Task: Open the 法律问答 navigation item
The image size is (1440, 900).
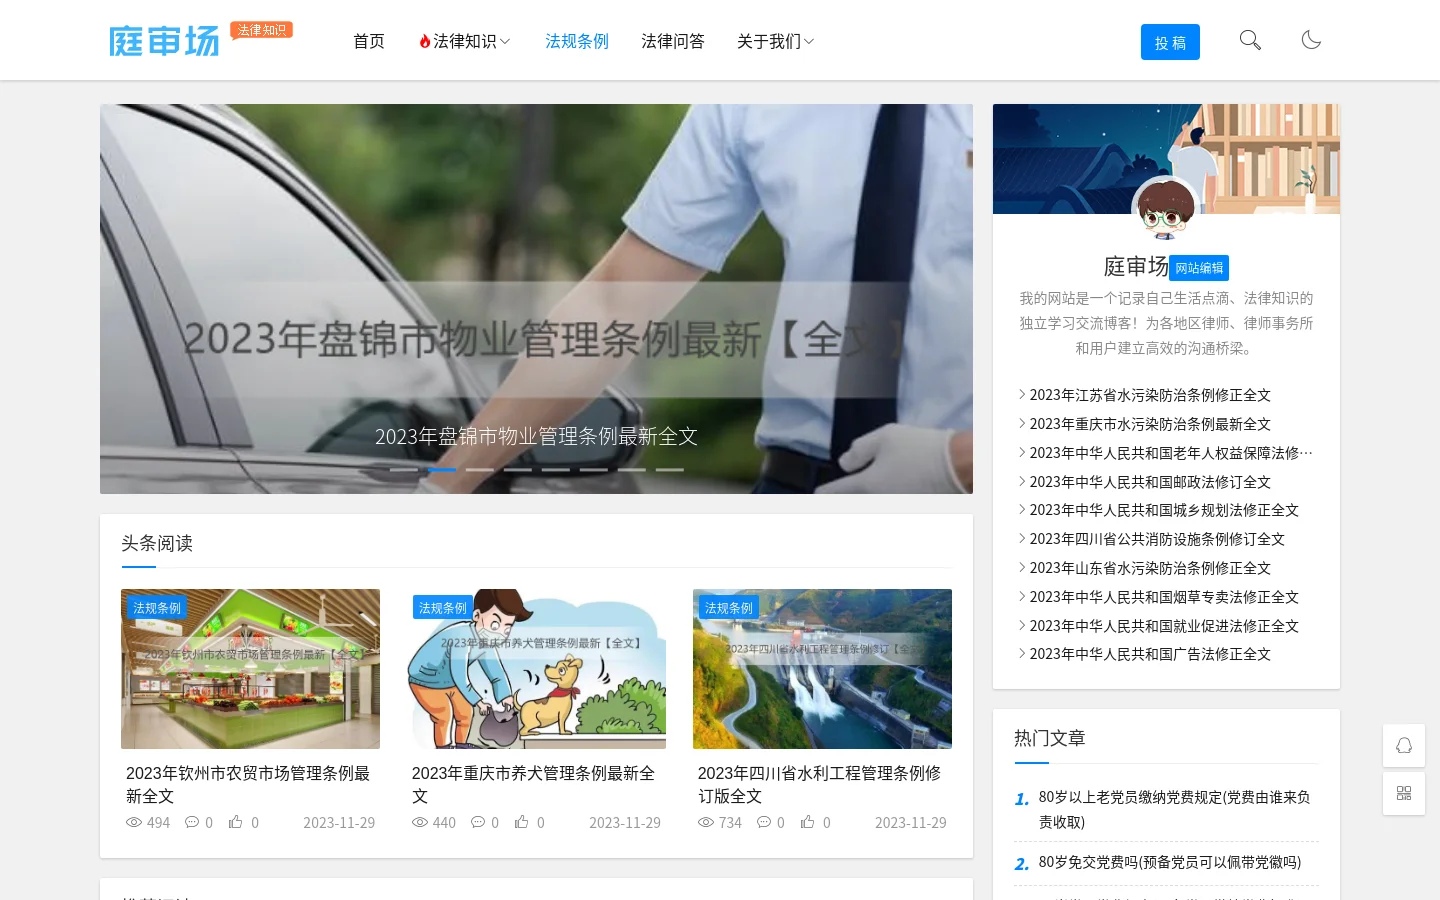Action: click(673, 41)
